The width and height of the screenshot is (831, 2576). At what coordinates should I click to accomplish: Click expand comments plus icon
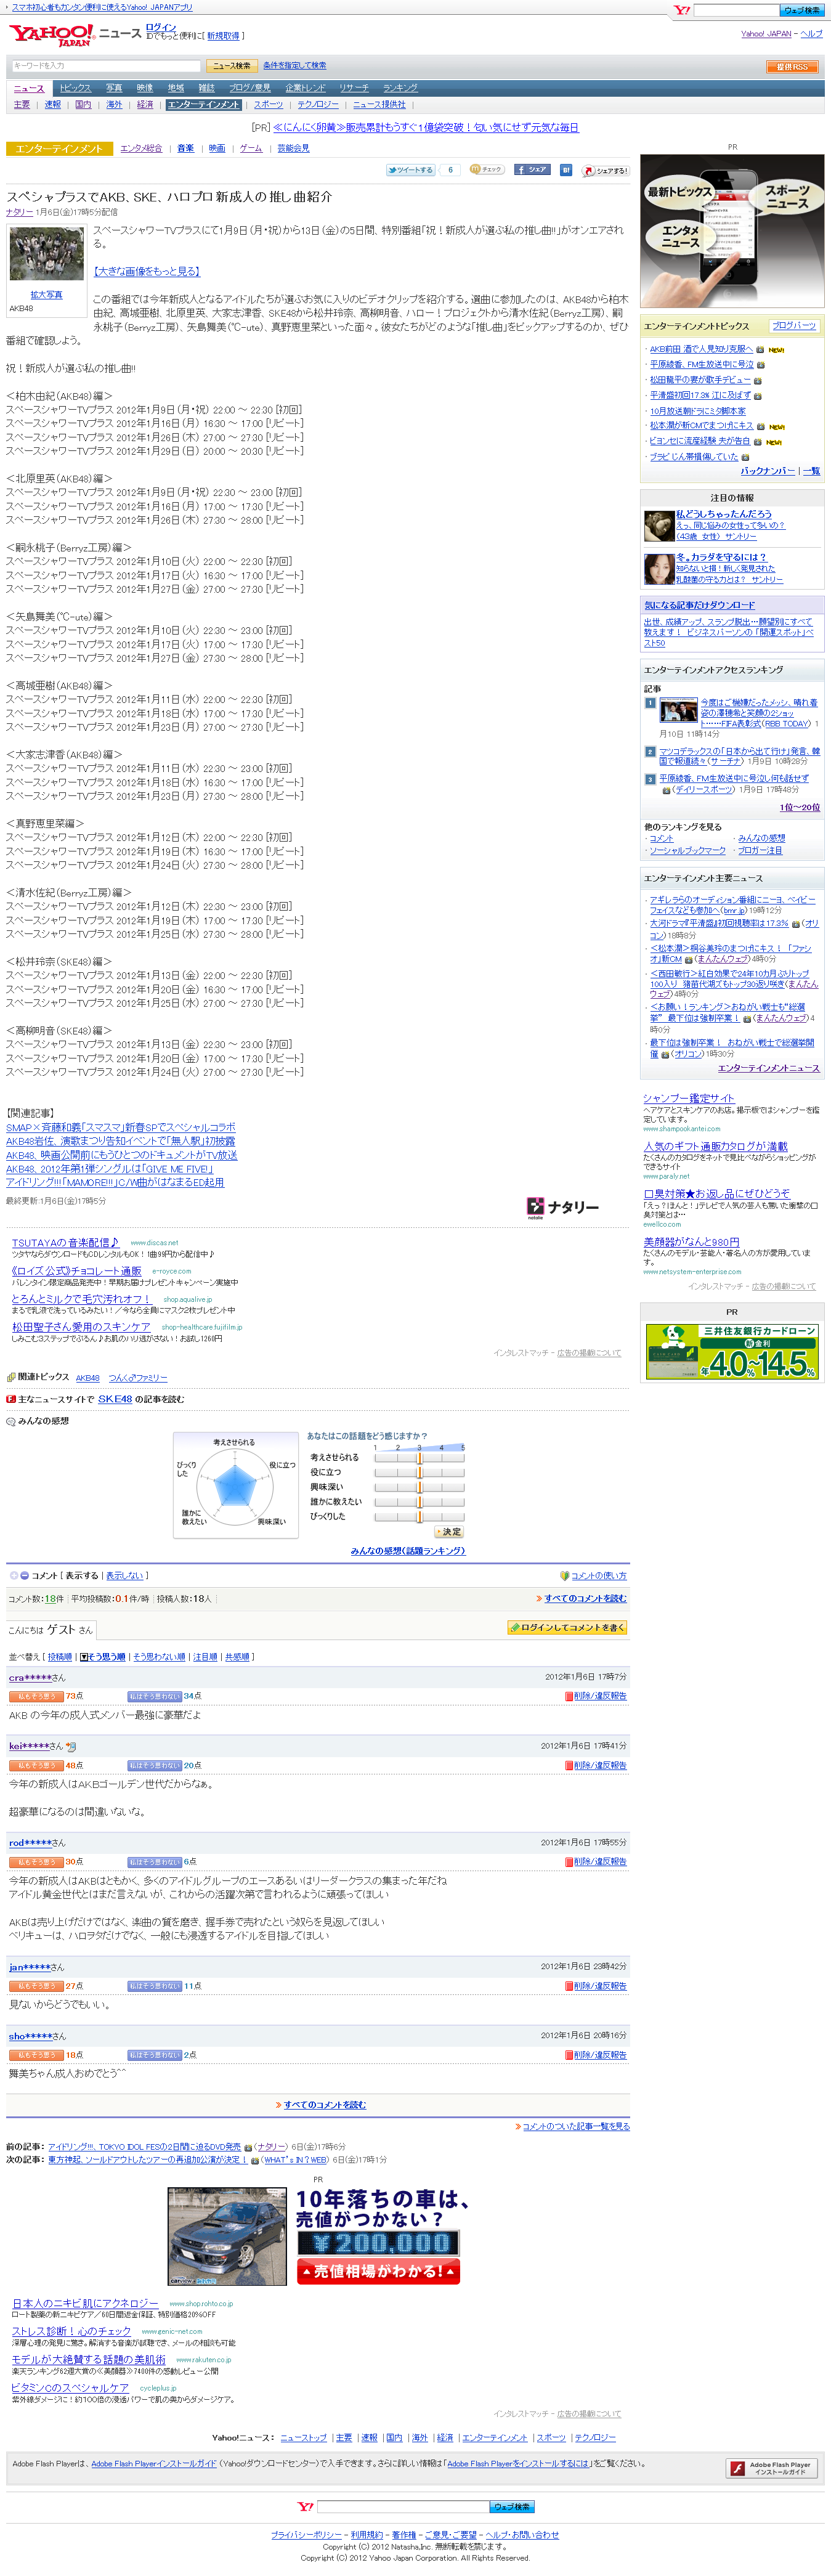[x=14, y=1575]
